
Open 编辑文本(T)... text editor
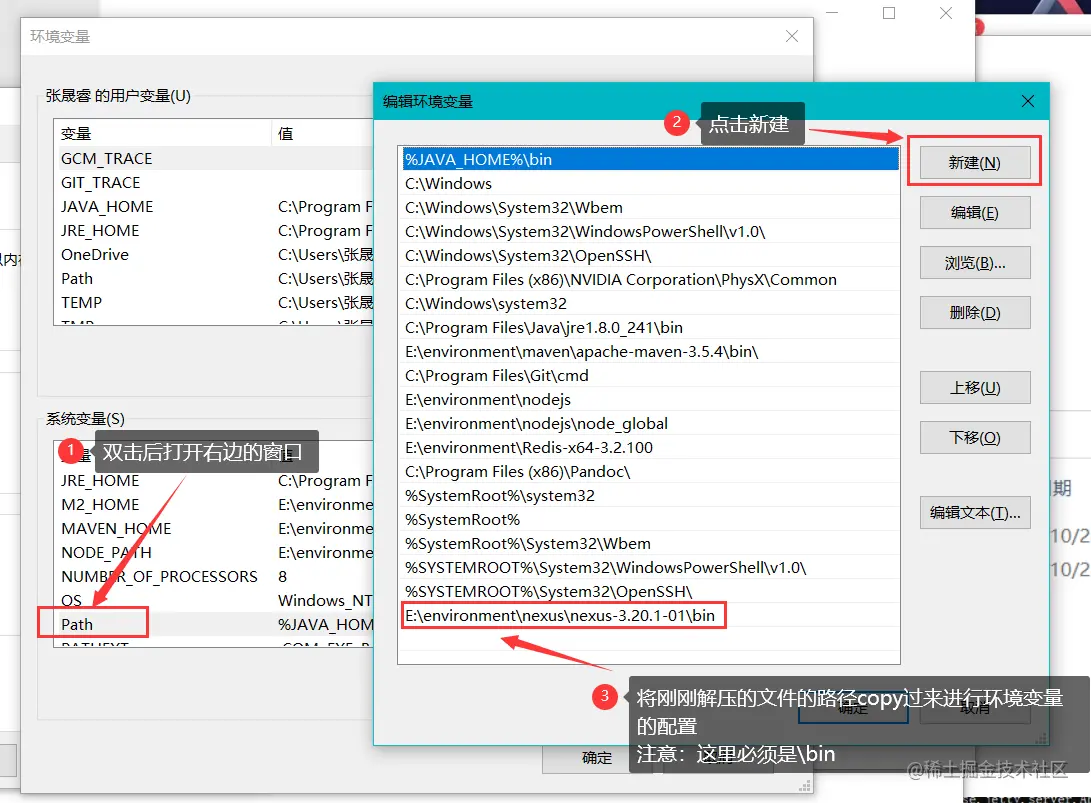[974, 513]
